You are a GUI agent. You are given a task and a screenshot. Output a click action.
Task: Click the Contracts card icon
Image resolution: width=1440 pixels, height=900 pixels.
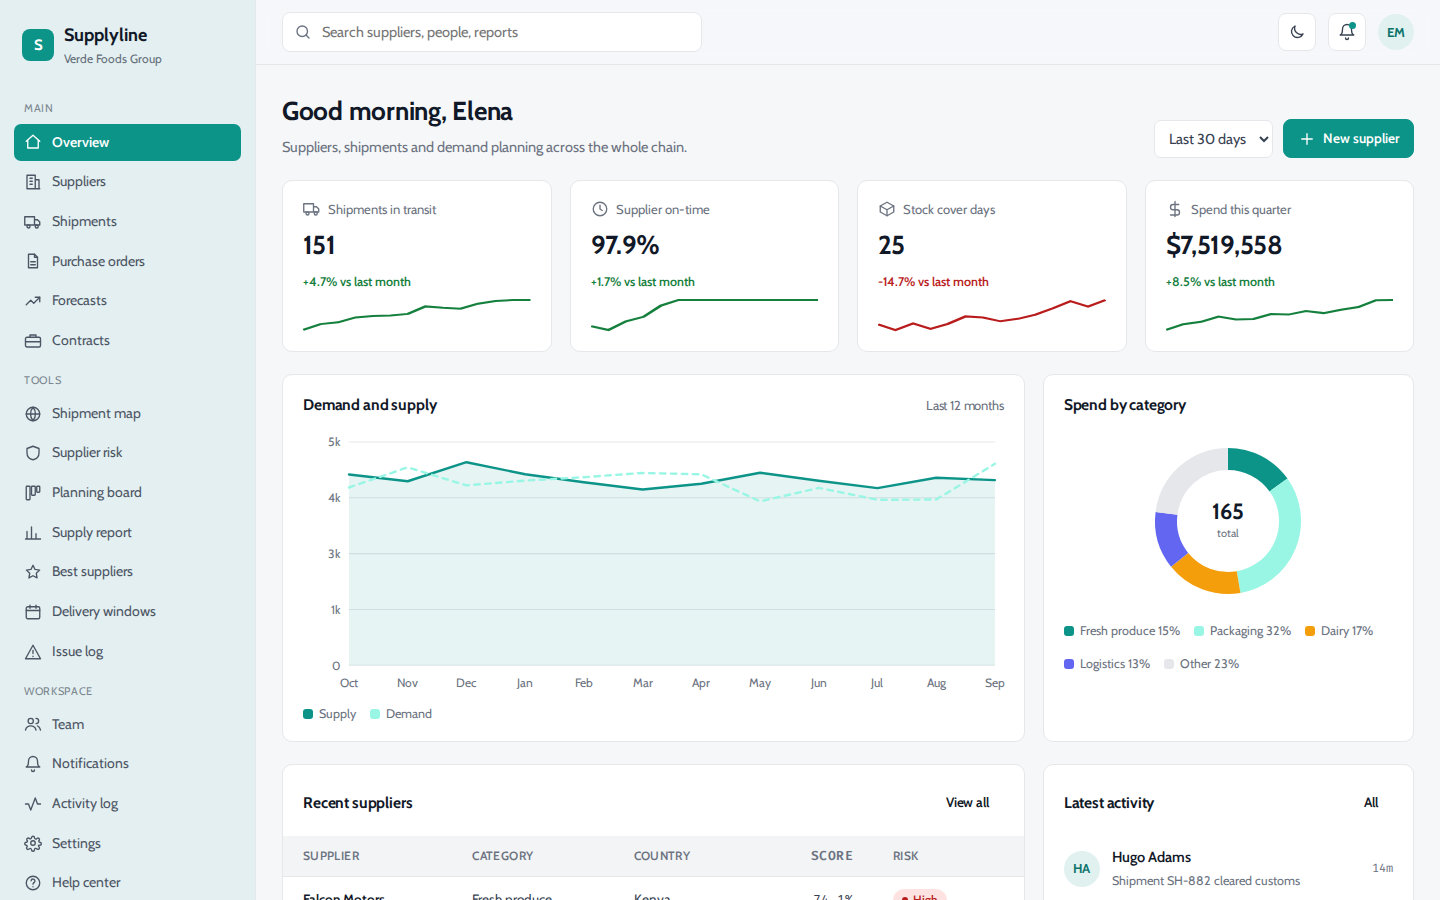[x=33, y=341]
